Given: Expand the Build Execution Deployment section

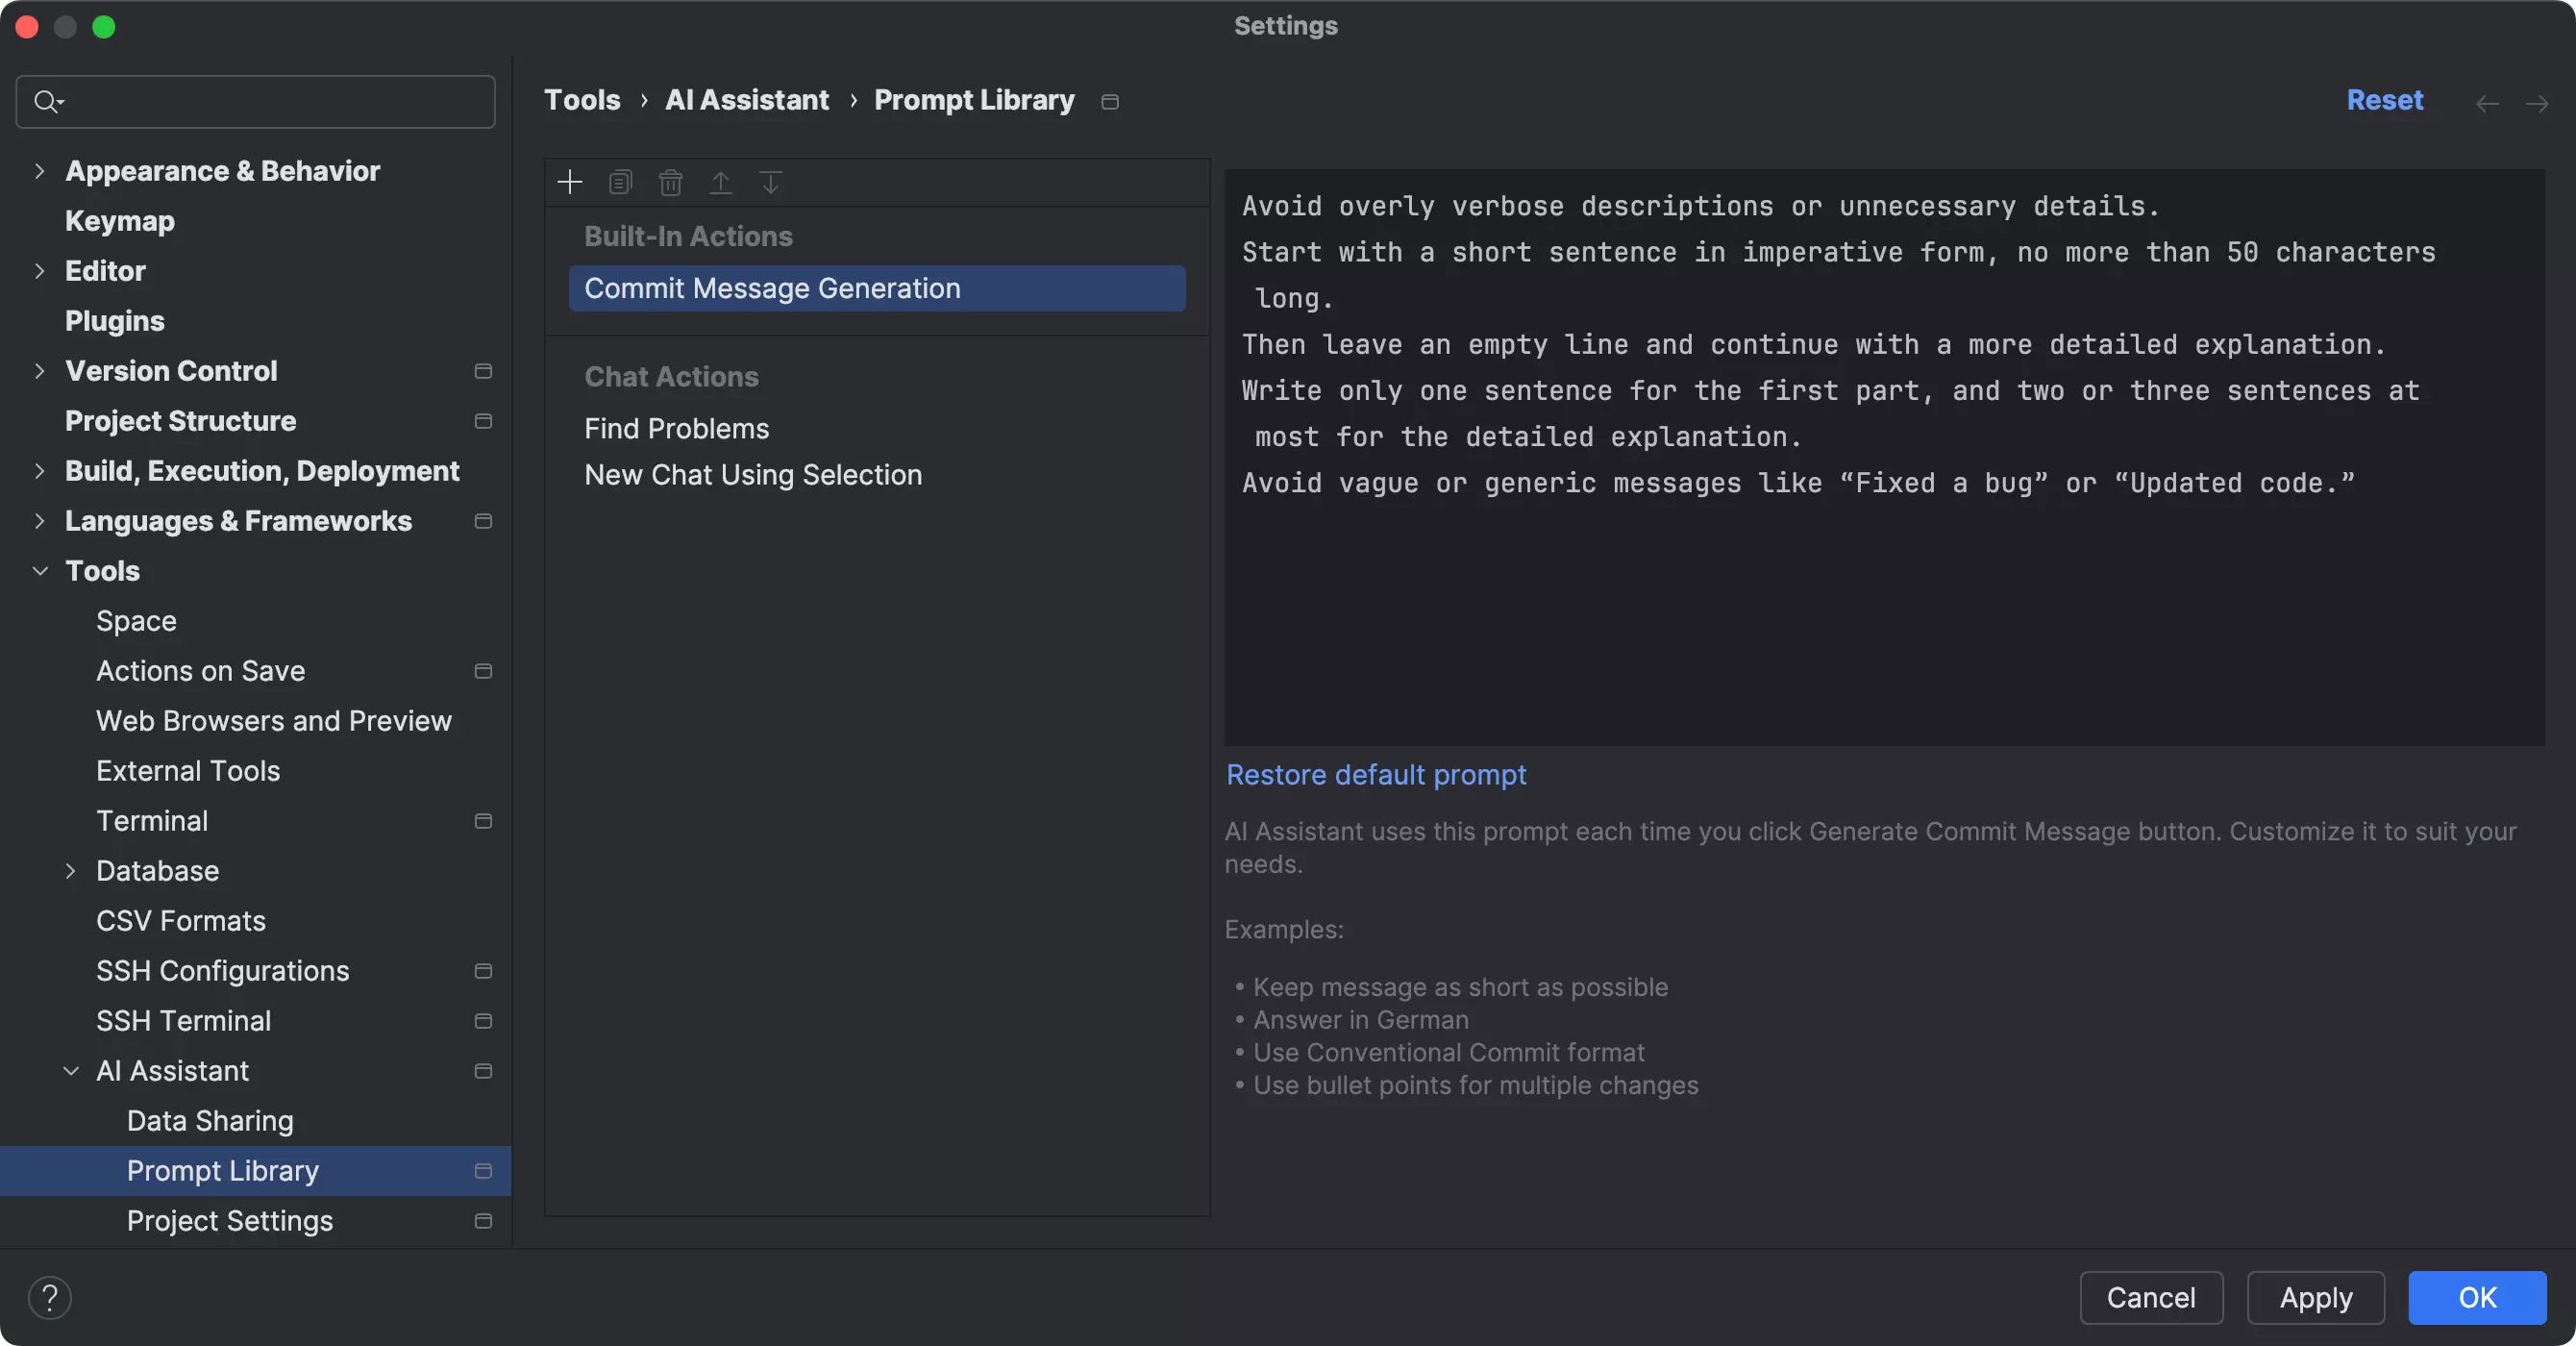Looking at the screenshot, I should pyautogui.click(x=39, y=470).
